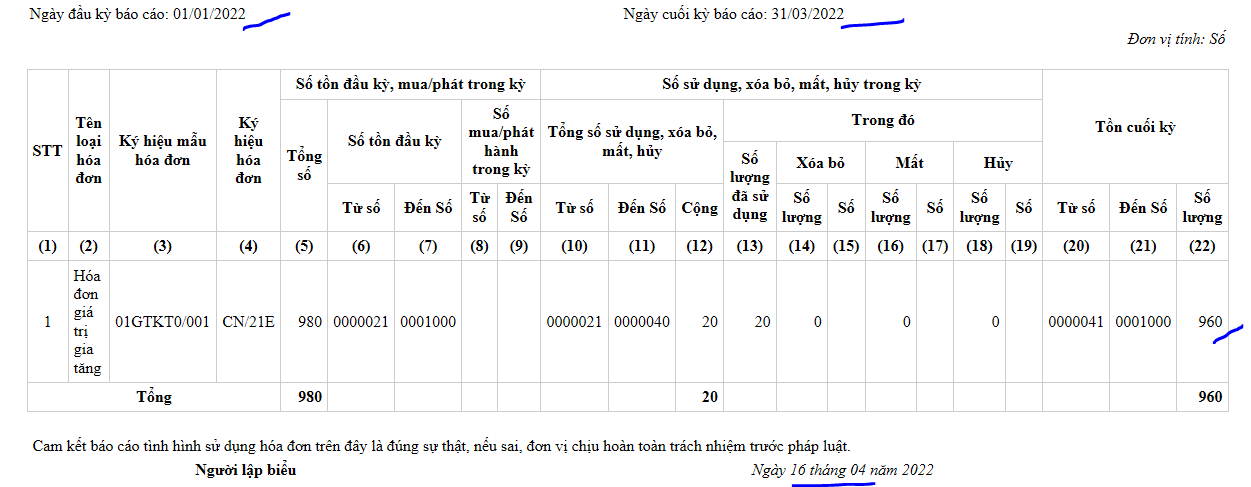Select the date "Ngày 16 tháng 04 năm 2022"
This screenshot has height=487, width=1251.
pyautogui.click(x=842, y=470)
